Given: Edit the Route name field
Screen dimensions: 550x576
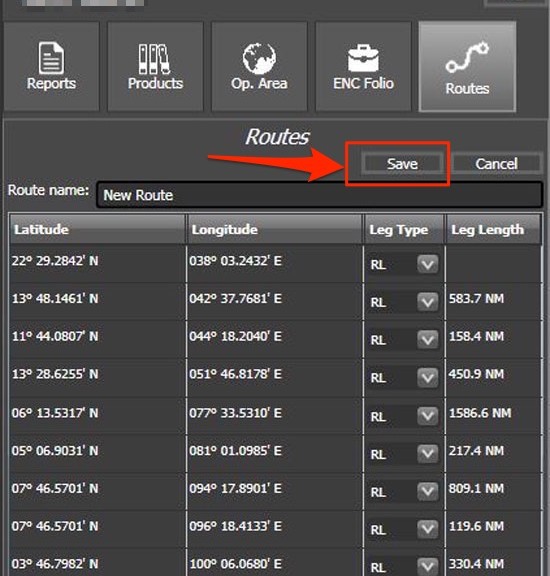Looking at the screenshot, I should [320, 195].
